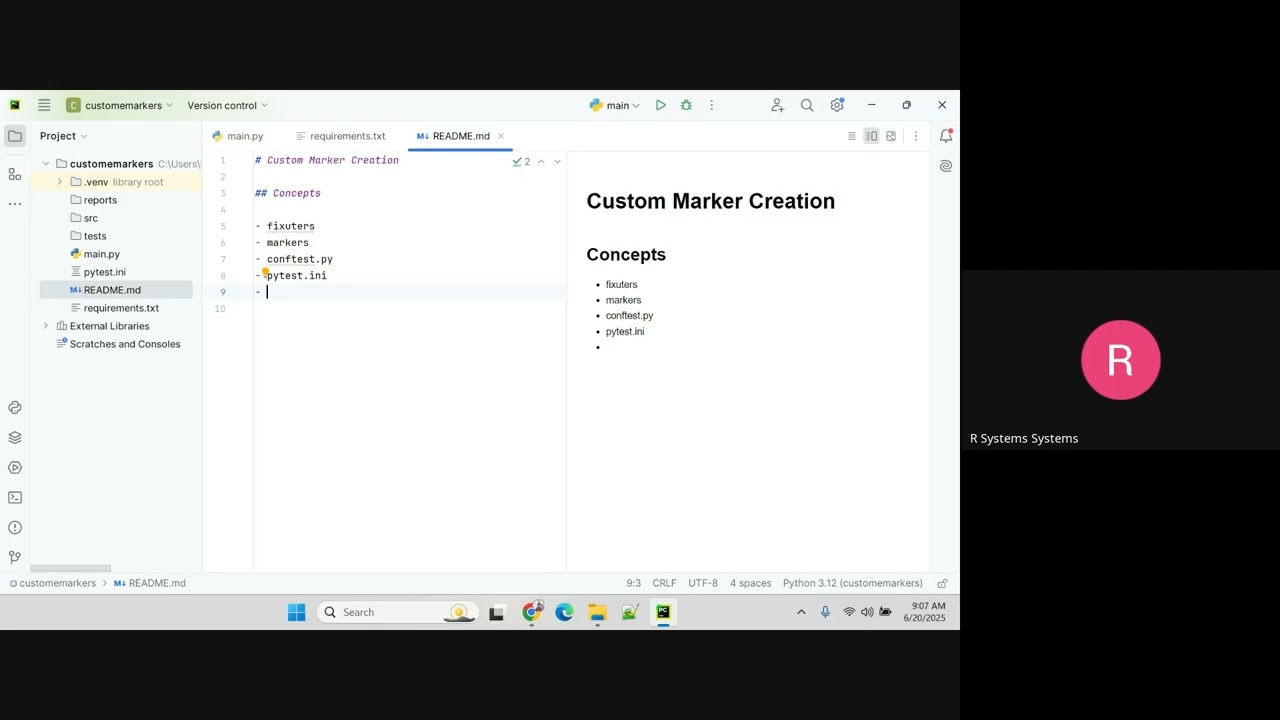Open the Project tool window icon
The height and width of the screenshot is (720, 1280).
pyautogui.click(x=15, y=136)
